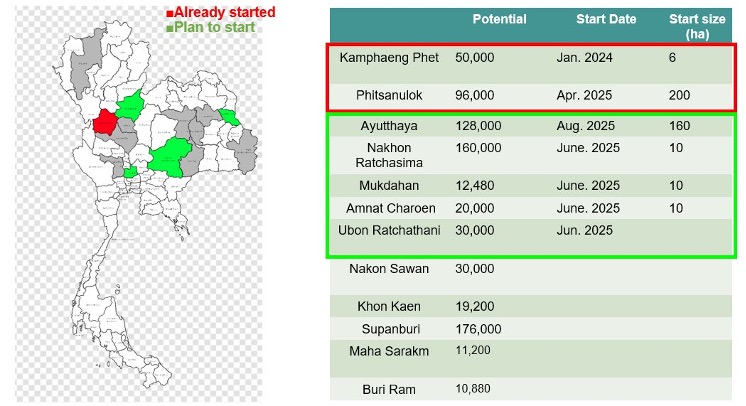Click the Ubon Ratchathani province cell
This screenshot has height=406, width=746.
point(389,230)
